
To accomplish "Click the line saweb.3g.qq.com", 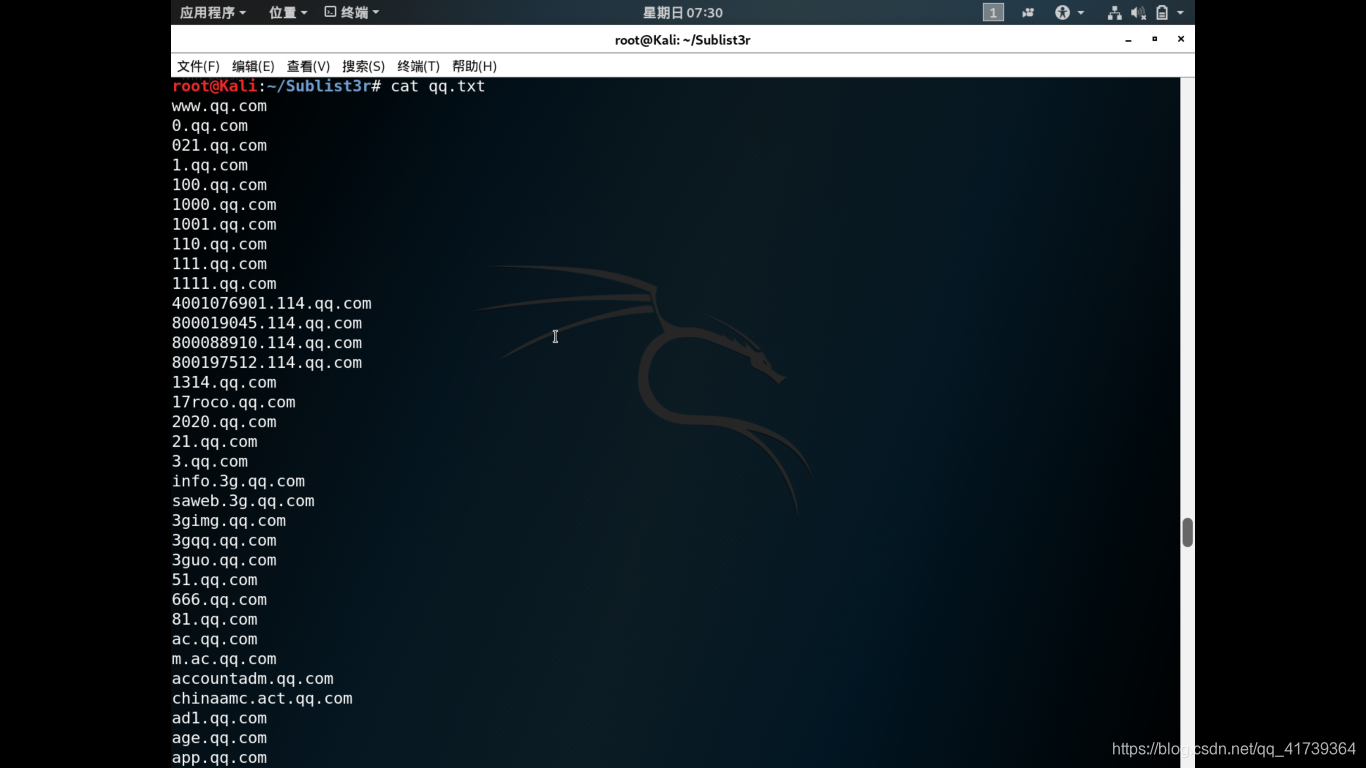I will click(243, 501).
